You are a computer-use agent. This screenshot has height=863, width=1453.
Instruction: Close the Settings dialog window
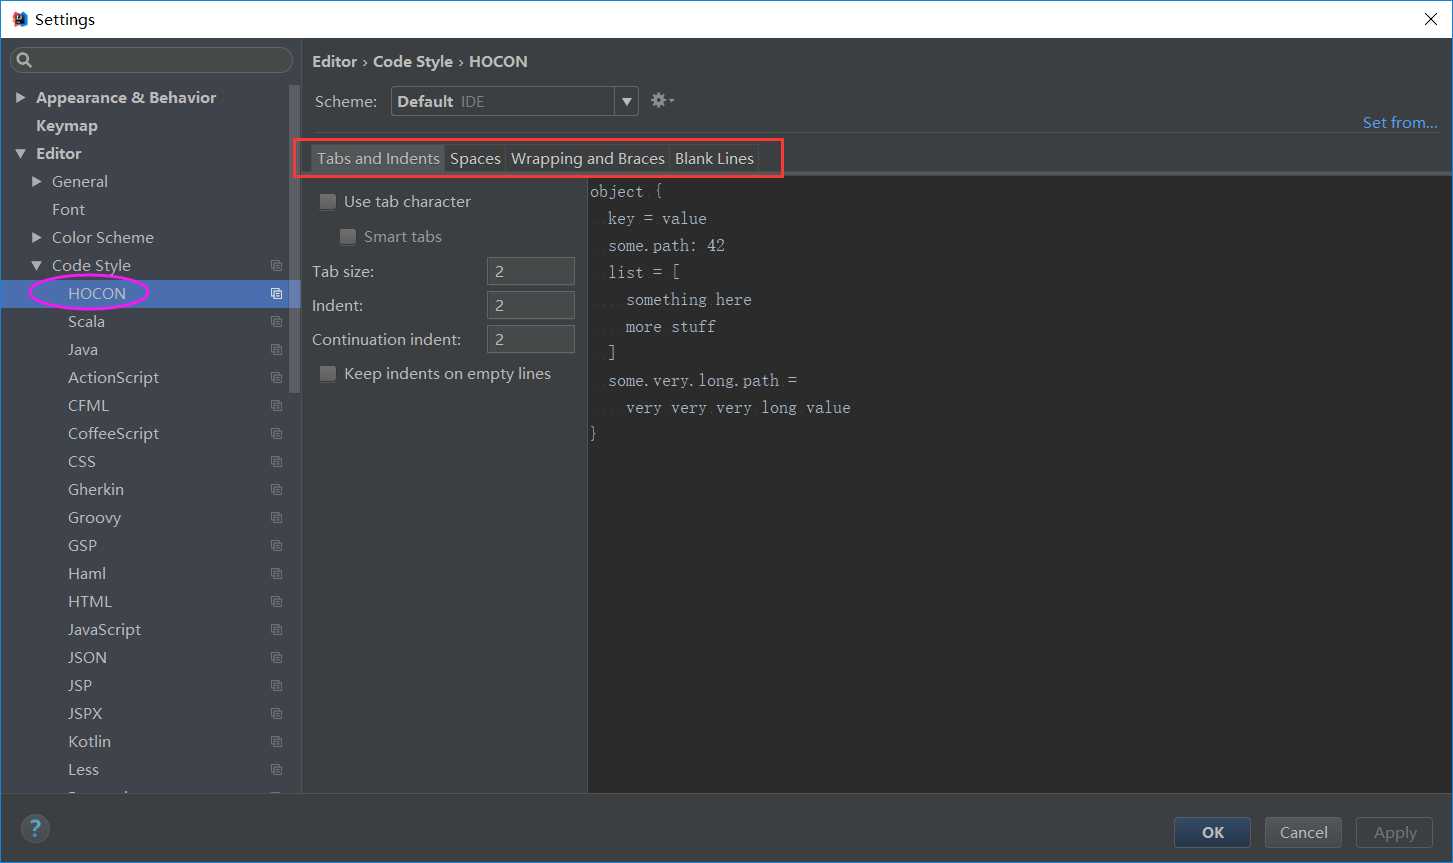[1431, 19]
